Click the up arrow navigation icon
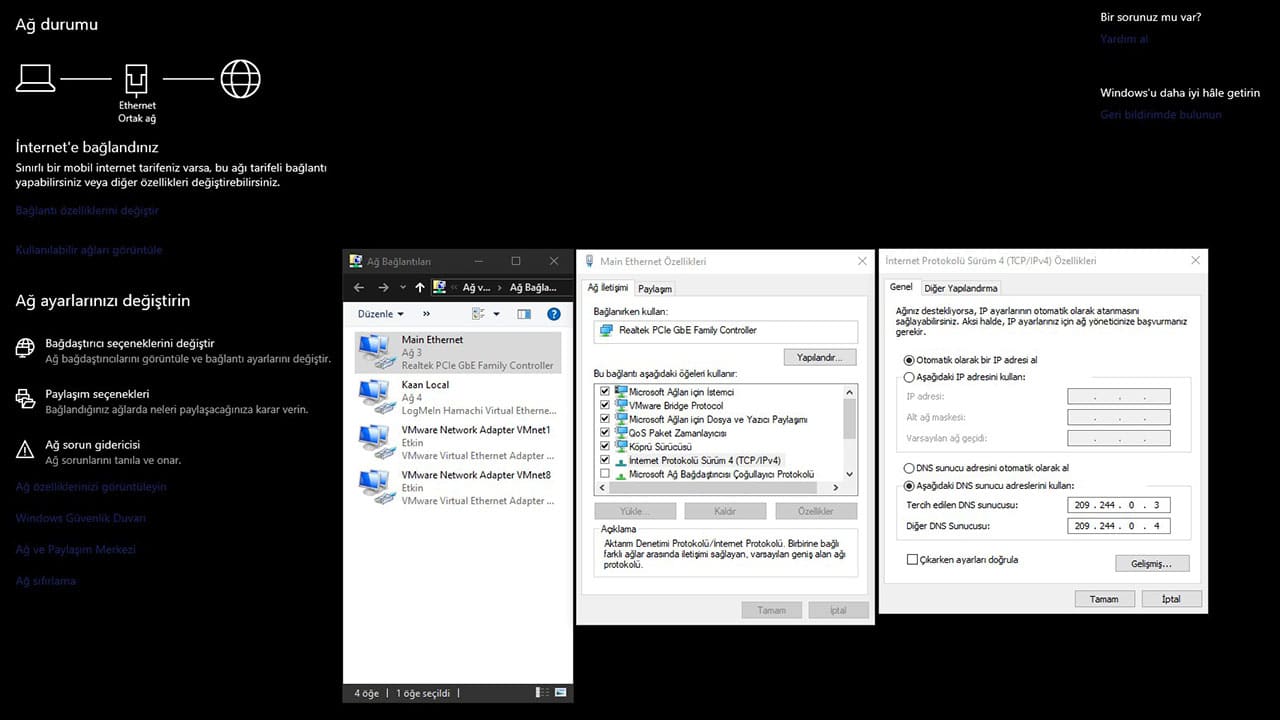Viewport: 1280px width, 720px height. tap(420, 288)
